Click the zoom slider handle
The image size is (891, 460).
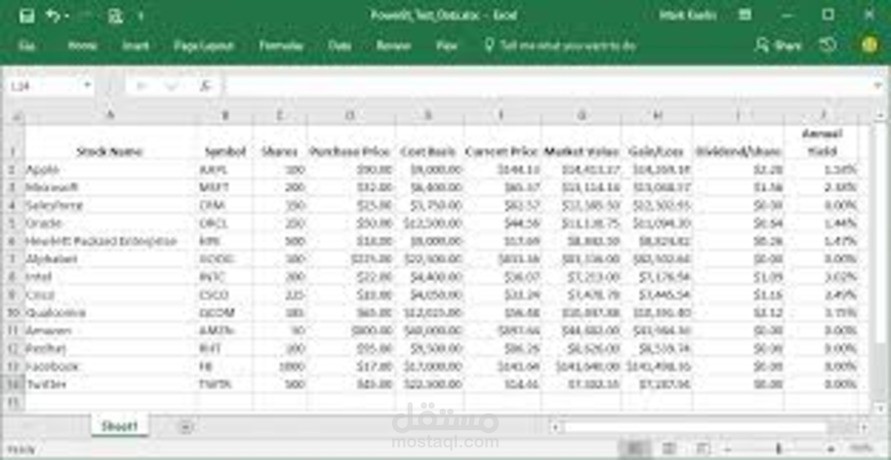tap(778, 449)
